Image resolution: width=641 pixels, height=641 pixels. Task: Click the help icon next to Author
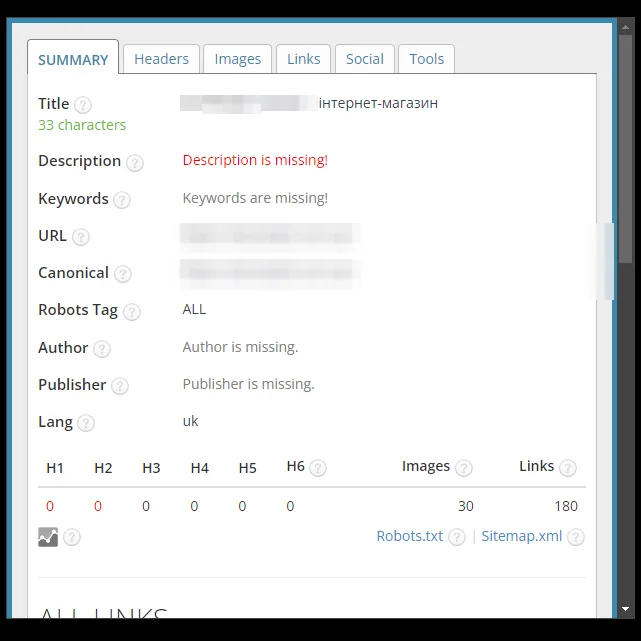[102, 349]
